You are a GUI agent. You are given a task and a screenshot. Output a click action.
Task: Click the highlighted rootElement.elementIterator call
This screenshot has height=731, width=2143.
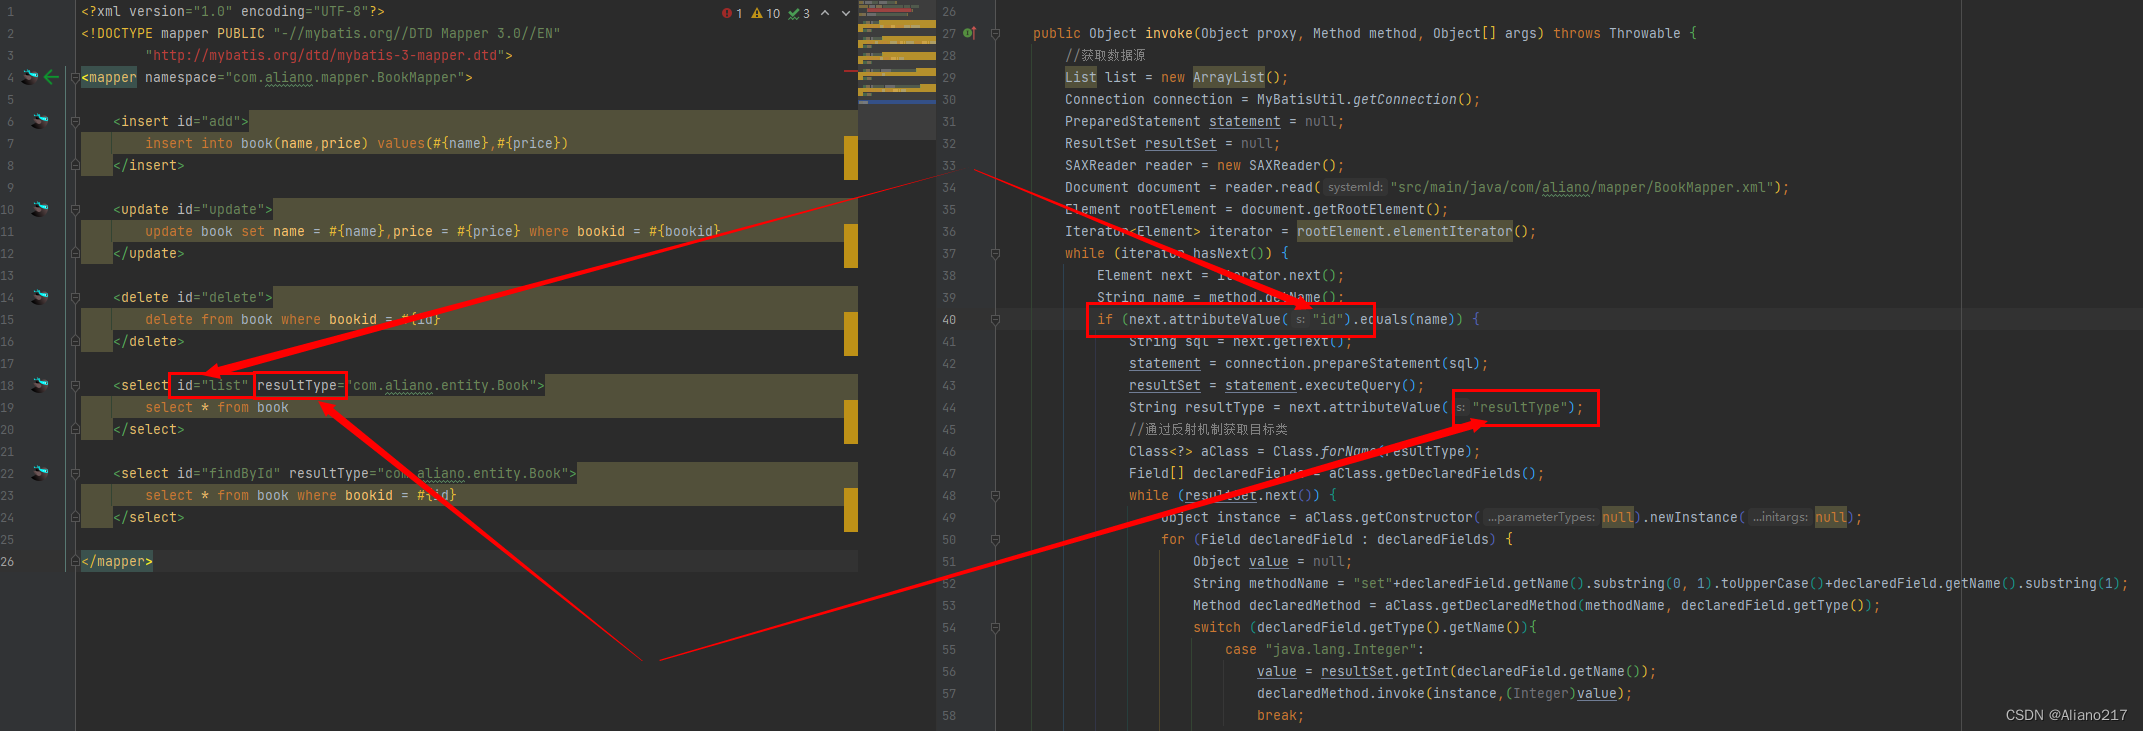point(1405,231)
